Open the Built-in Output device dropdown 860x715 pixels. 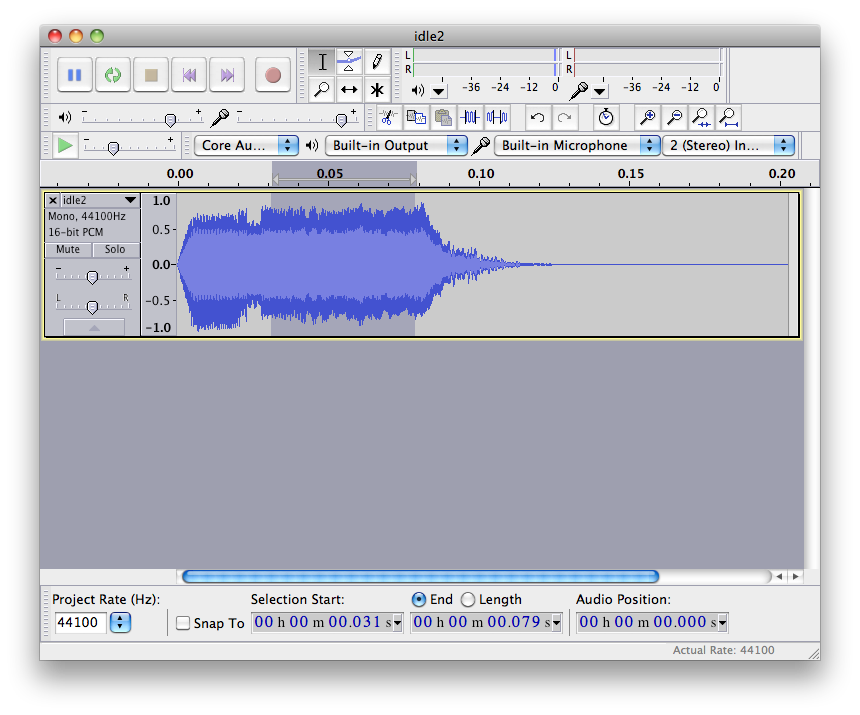[x=397, y=145]
